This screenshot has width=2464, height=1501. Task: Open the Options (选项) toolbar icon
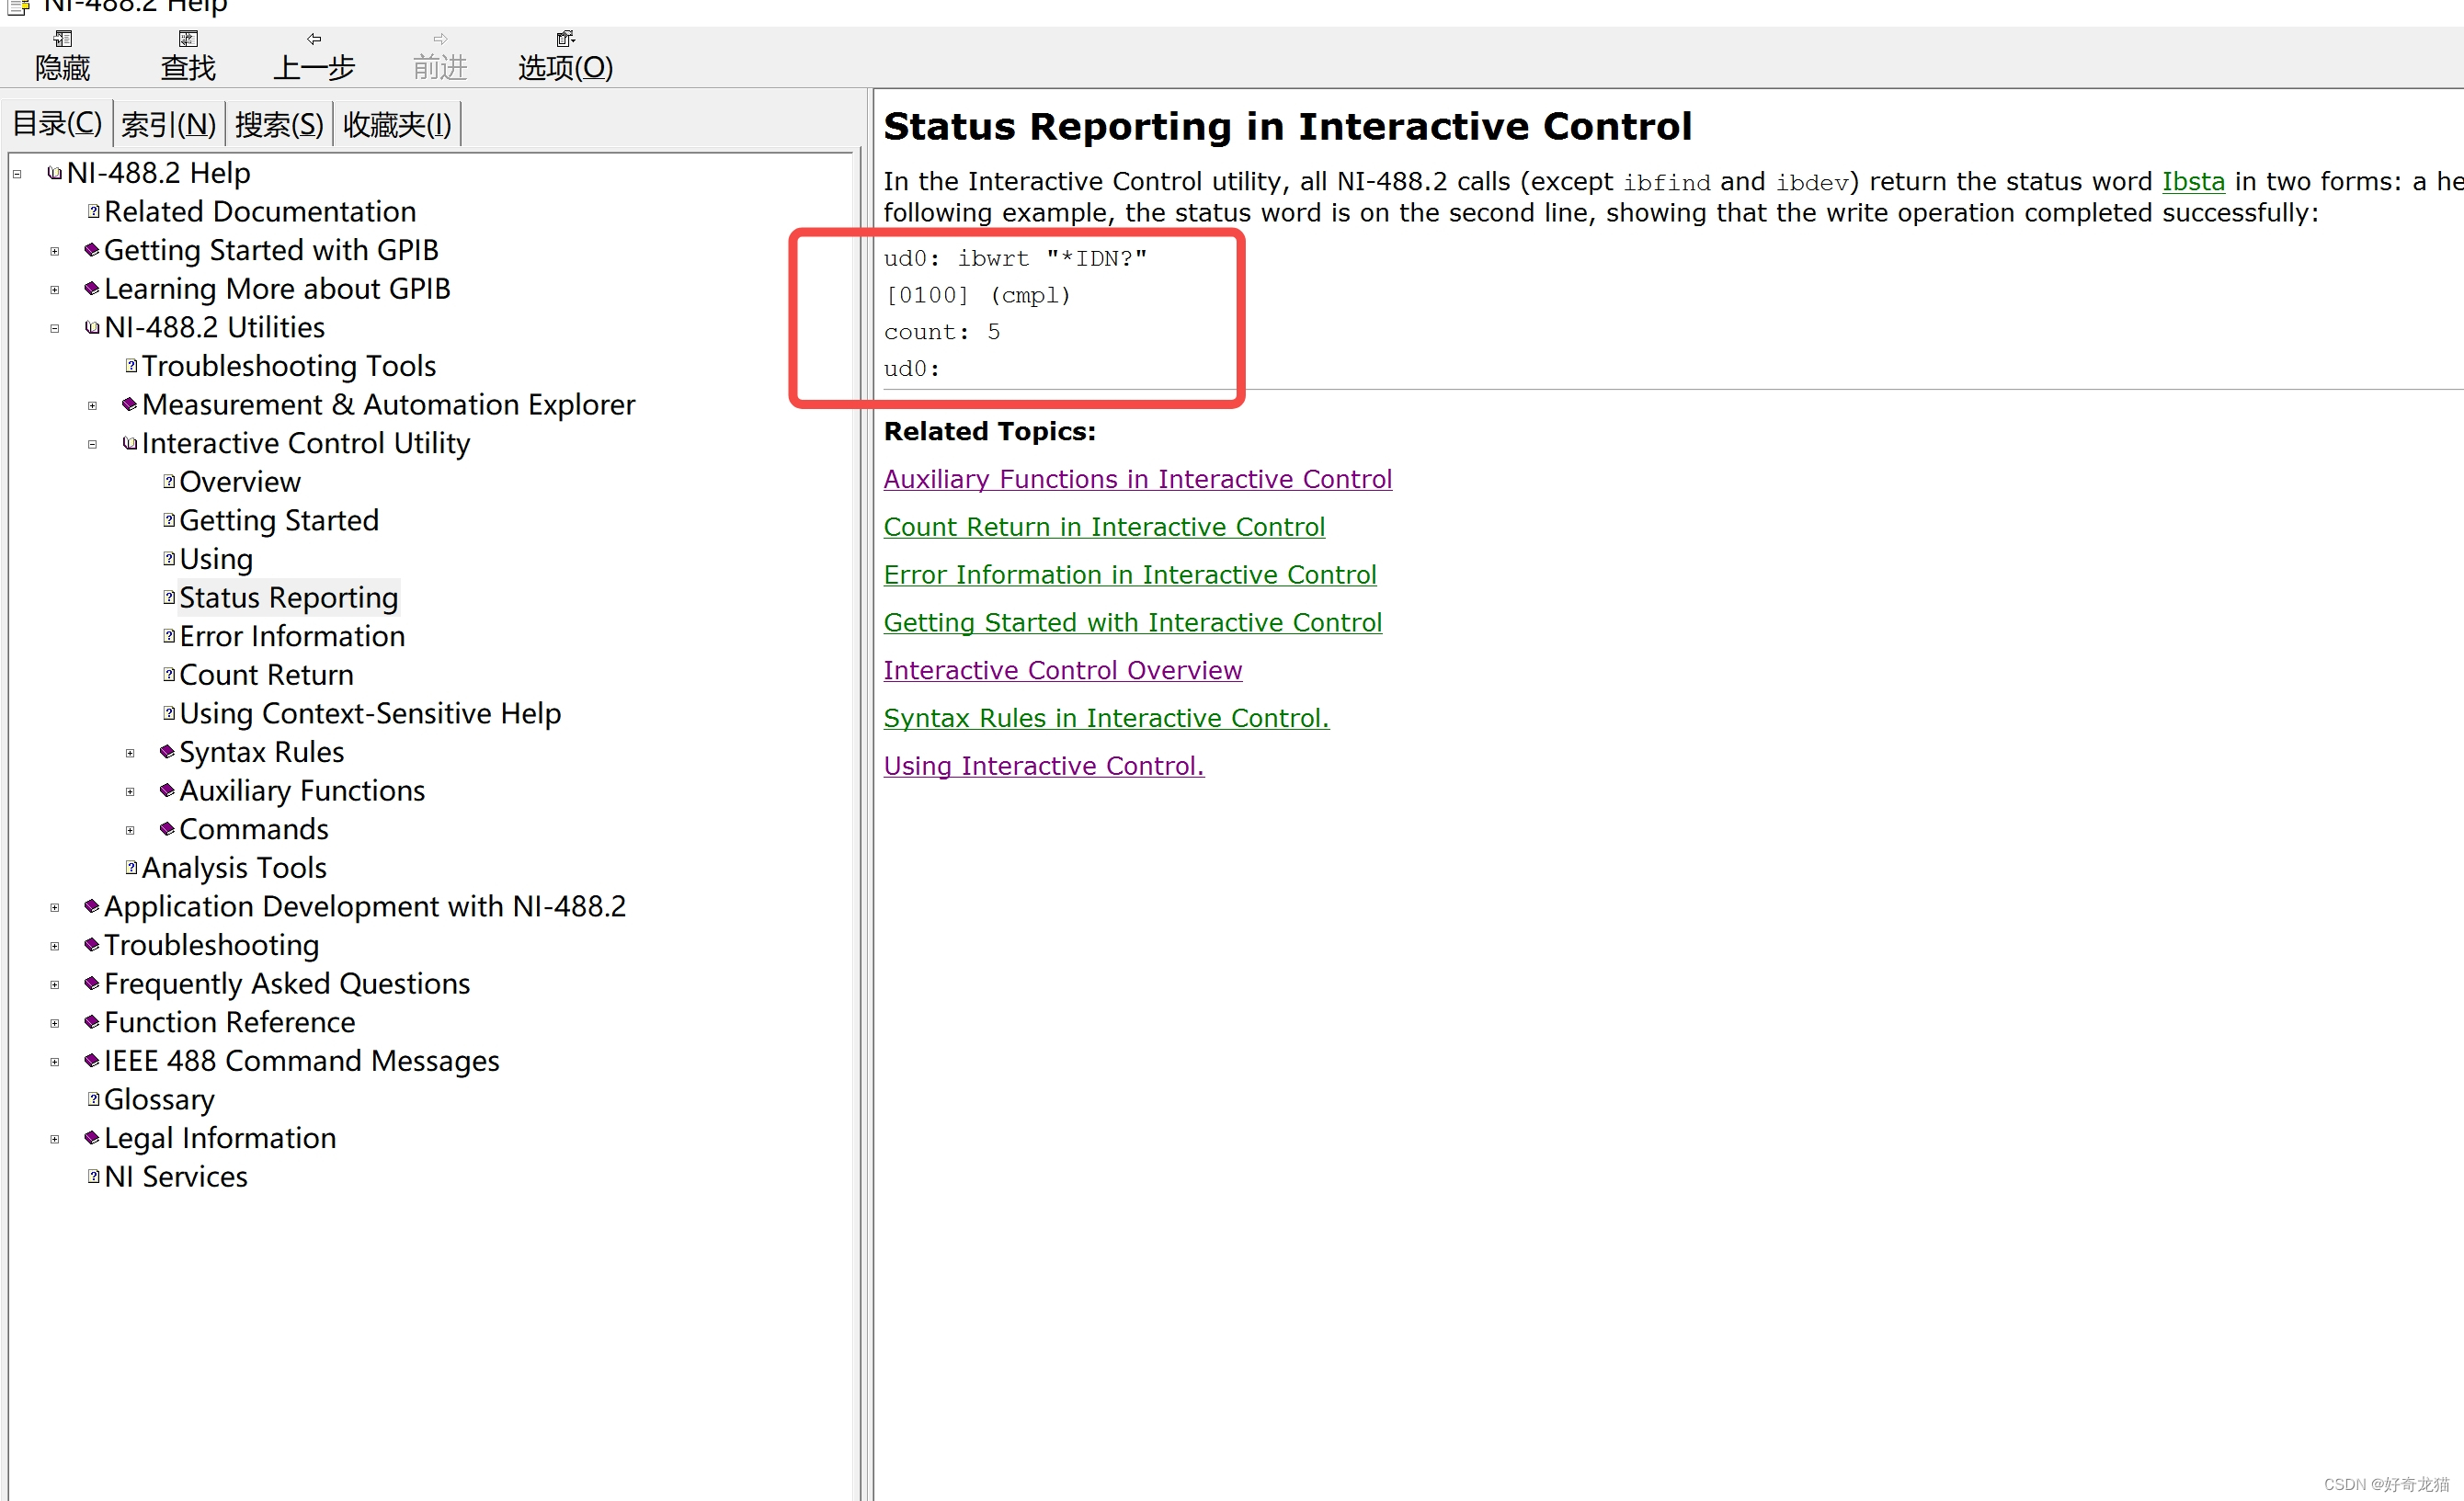[x=565, y=40]
